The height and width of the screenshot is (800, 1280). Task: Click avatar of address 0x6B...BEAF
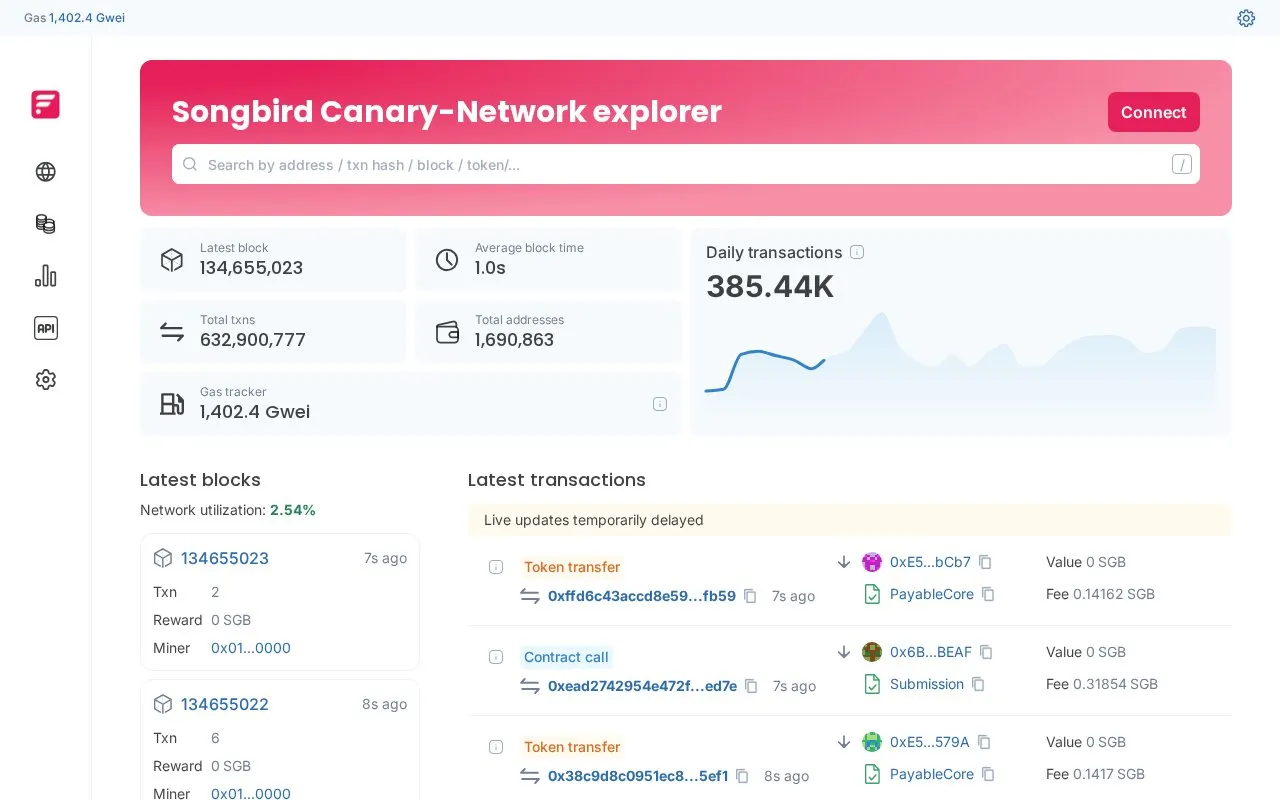click(872, 652)
